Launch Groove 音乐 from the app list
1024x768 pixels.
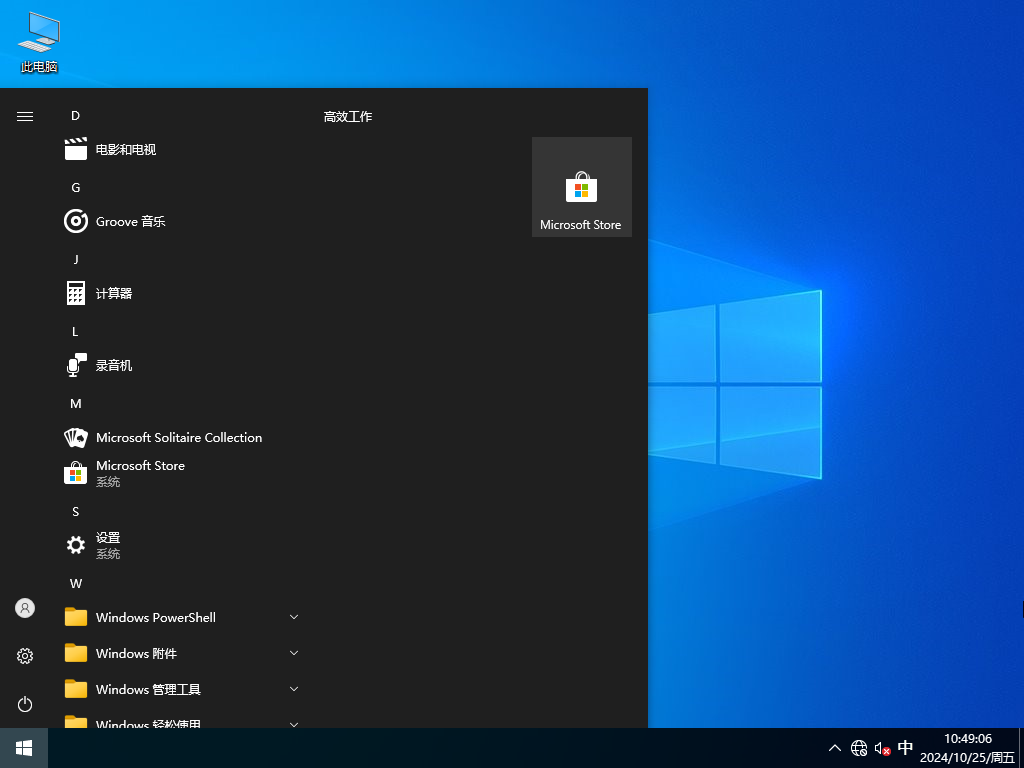pos(128,221)
